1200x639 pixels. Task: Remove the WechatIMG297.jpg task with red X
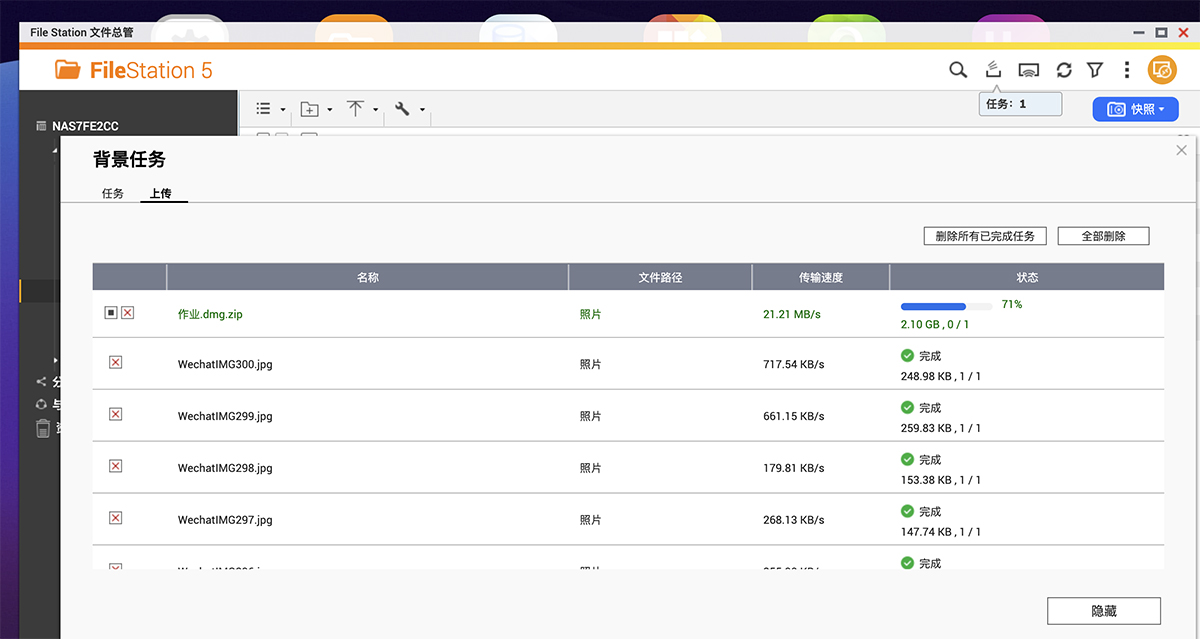pos(115,518)
